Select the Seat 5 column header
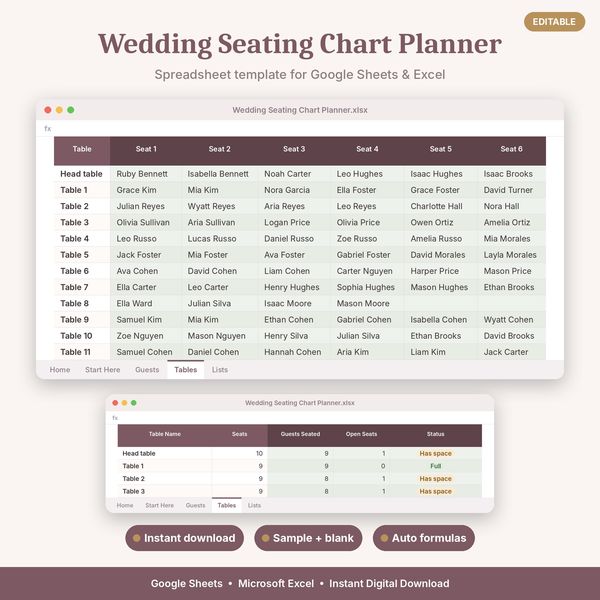The image size is (600, 600). (x=440, y=149)
